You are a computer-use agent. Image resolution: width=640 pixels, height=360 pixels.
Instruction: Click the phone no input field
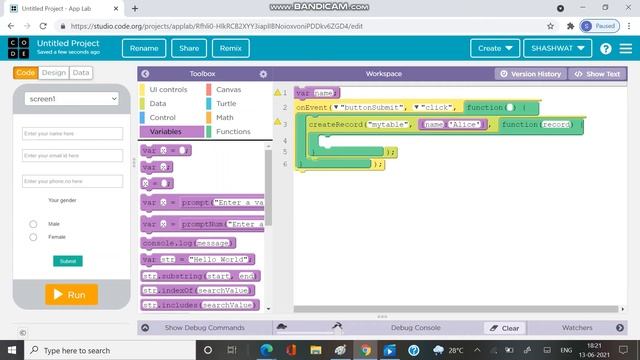tap(72, 181)
